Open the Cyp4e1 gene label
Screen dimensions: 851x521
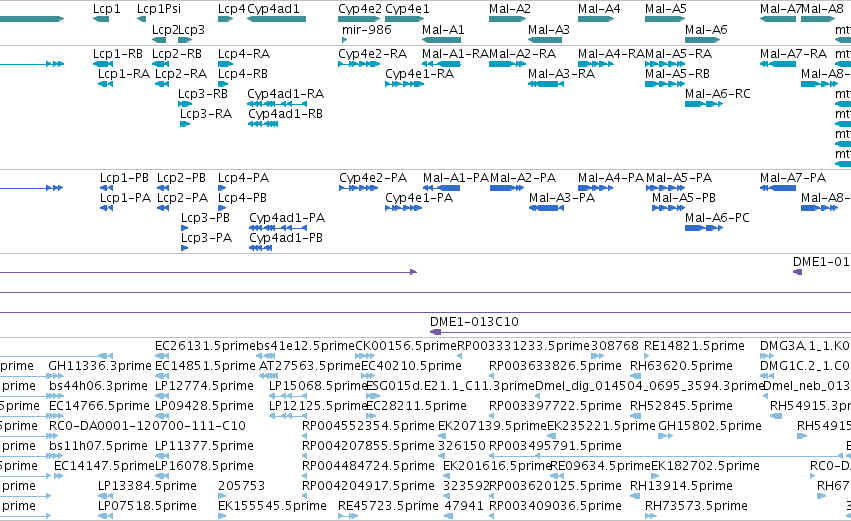click(407, 9)
